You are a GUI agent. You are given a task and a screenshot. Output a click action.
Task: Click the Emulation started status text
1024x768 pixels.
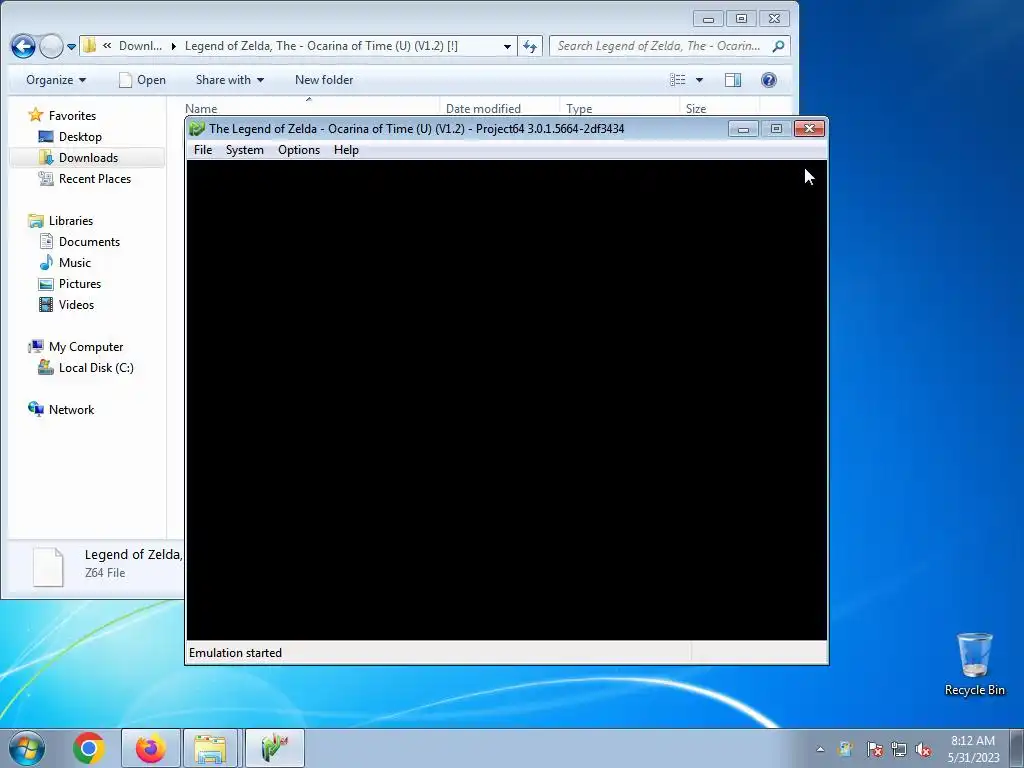click(235, 653)
